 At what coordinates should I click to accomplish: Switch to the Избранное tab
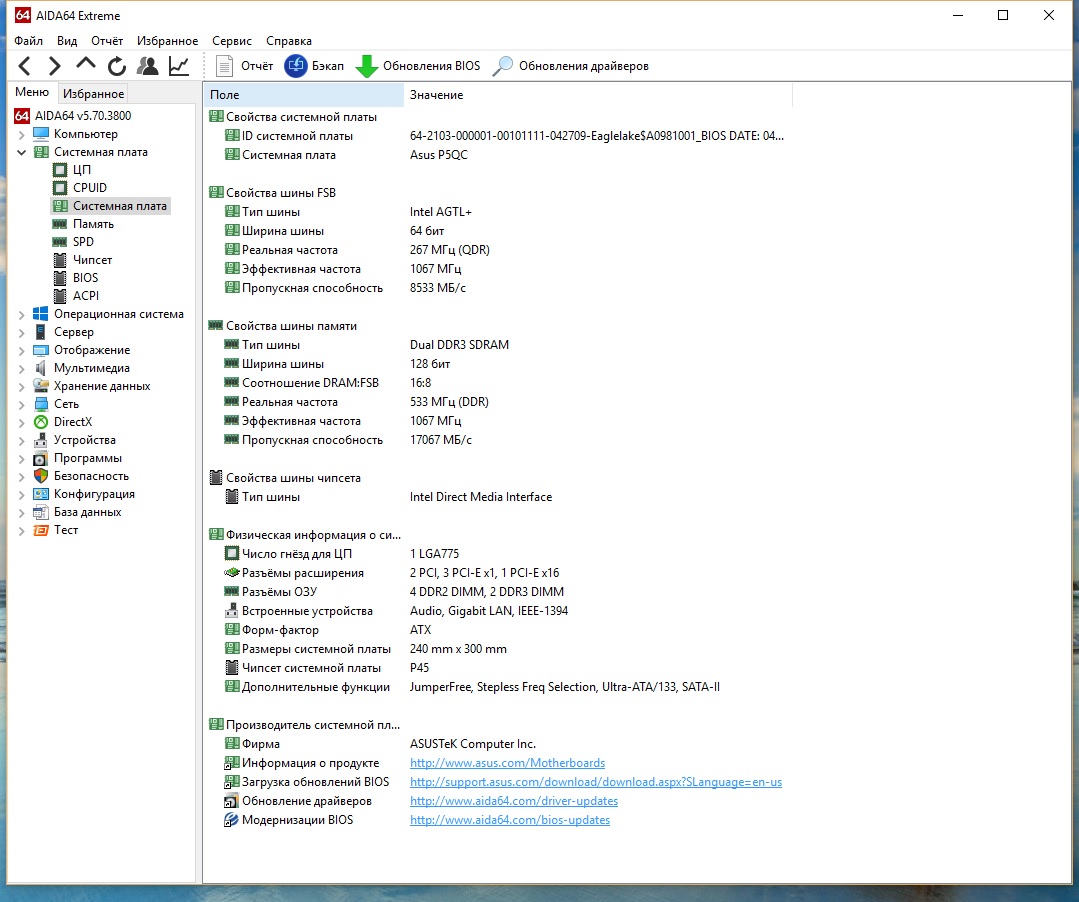pos(93,93)
